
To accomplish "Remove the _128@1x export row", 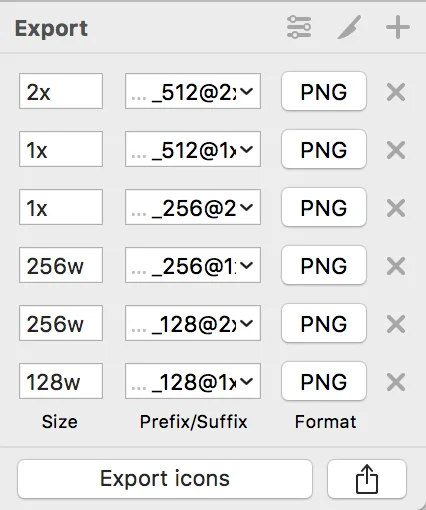I will coord(396,382).
